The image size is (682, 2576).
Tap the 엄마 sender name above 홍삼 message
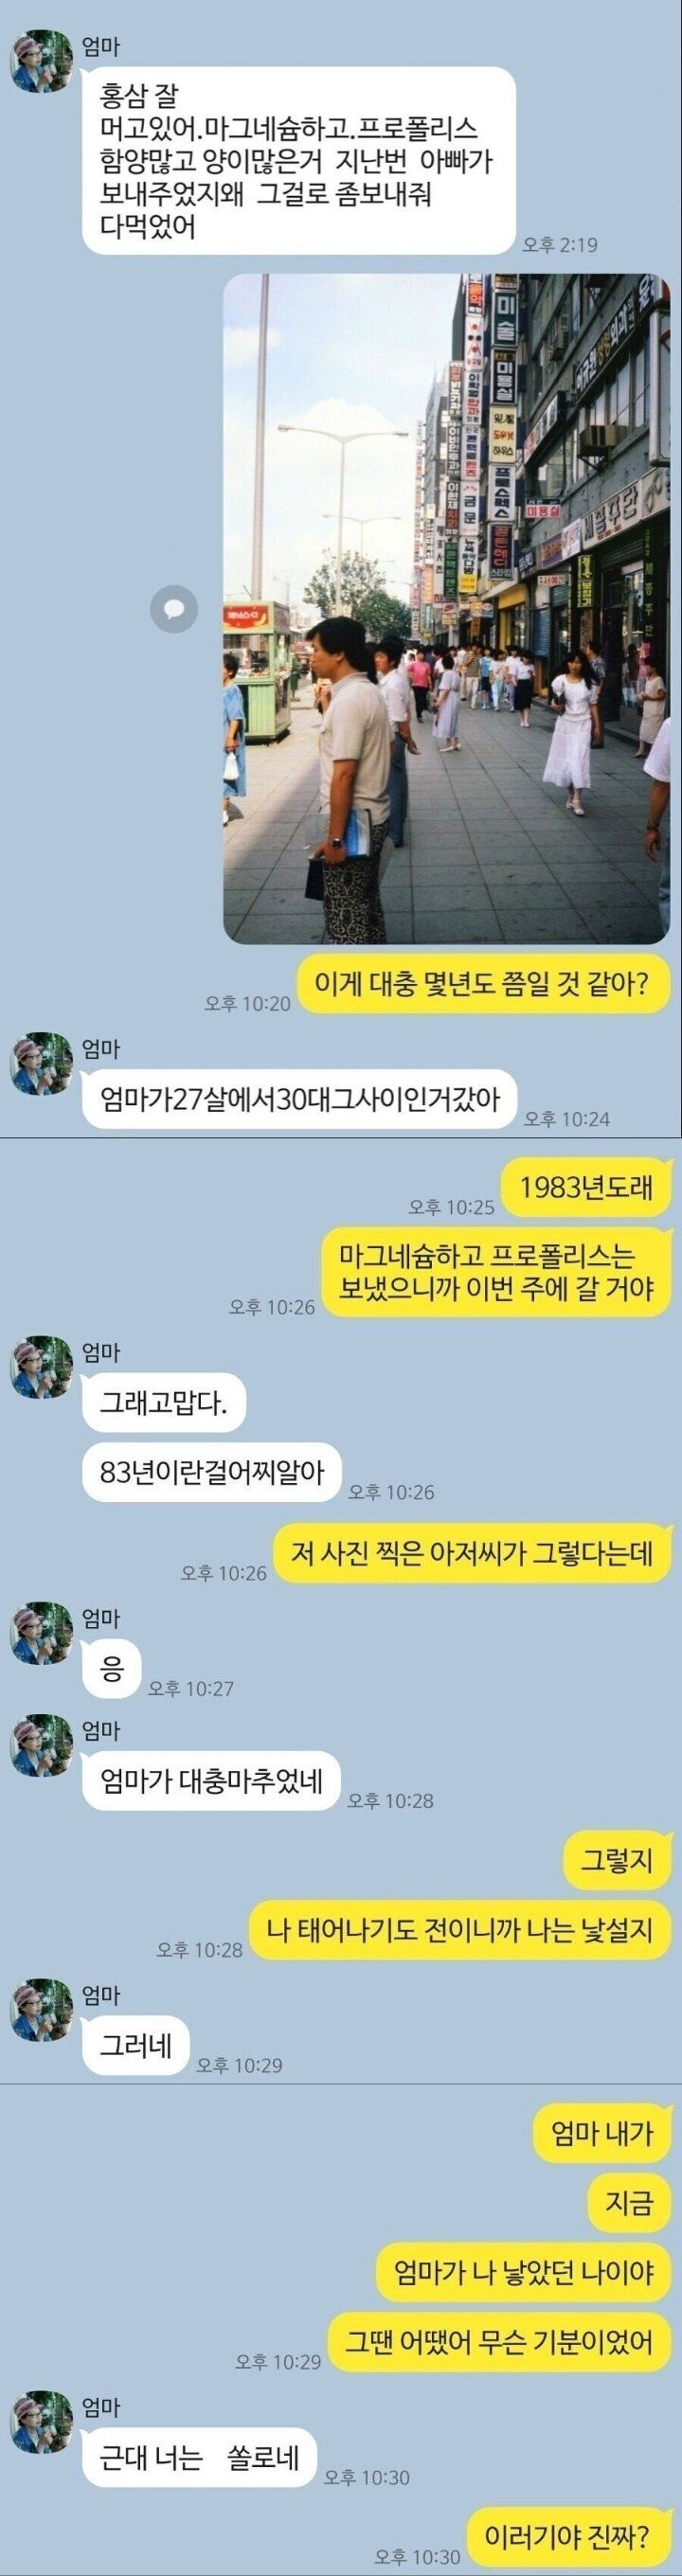coord(101,46)
